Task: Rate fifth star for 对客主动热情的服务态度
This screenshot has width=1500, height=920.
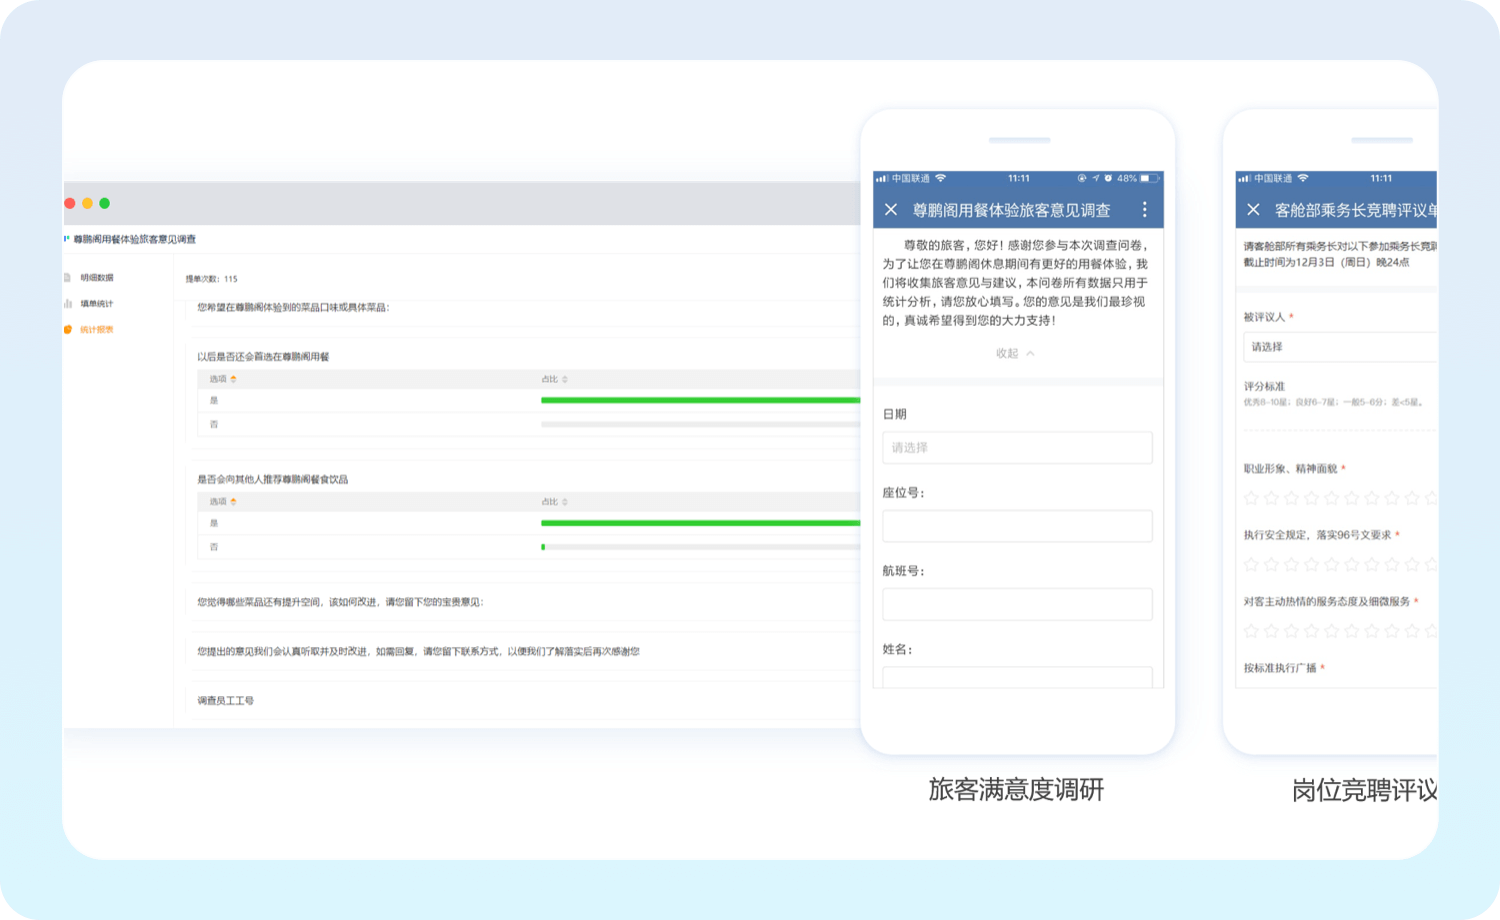Action: (x=1331, y=631)
